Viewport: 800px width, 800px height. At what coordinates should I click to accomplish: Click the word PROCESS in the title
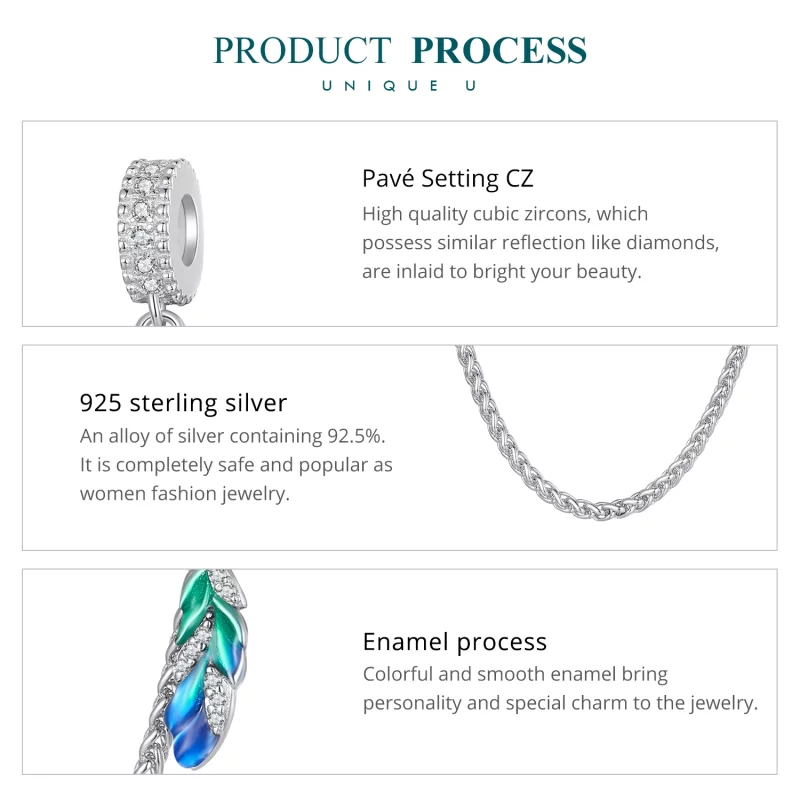tap(499, 51)
